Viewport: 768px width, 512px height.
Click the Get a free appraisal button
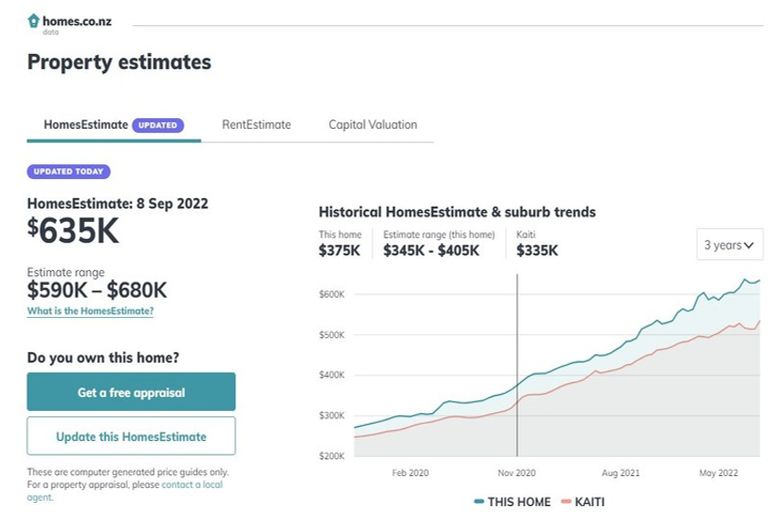click(131, 392)
